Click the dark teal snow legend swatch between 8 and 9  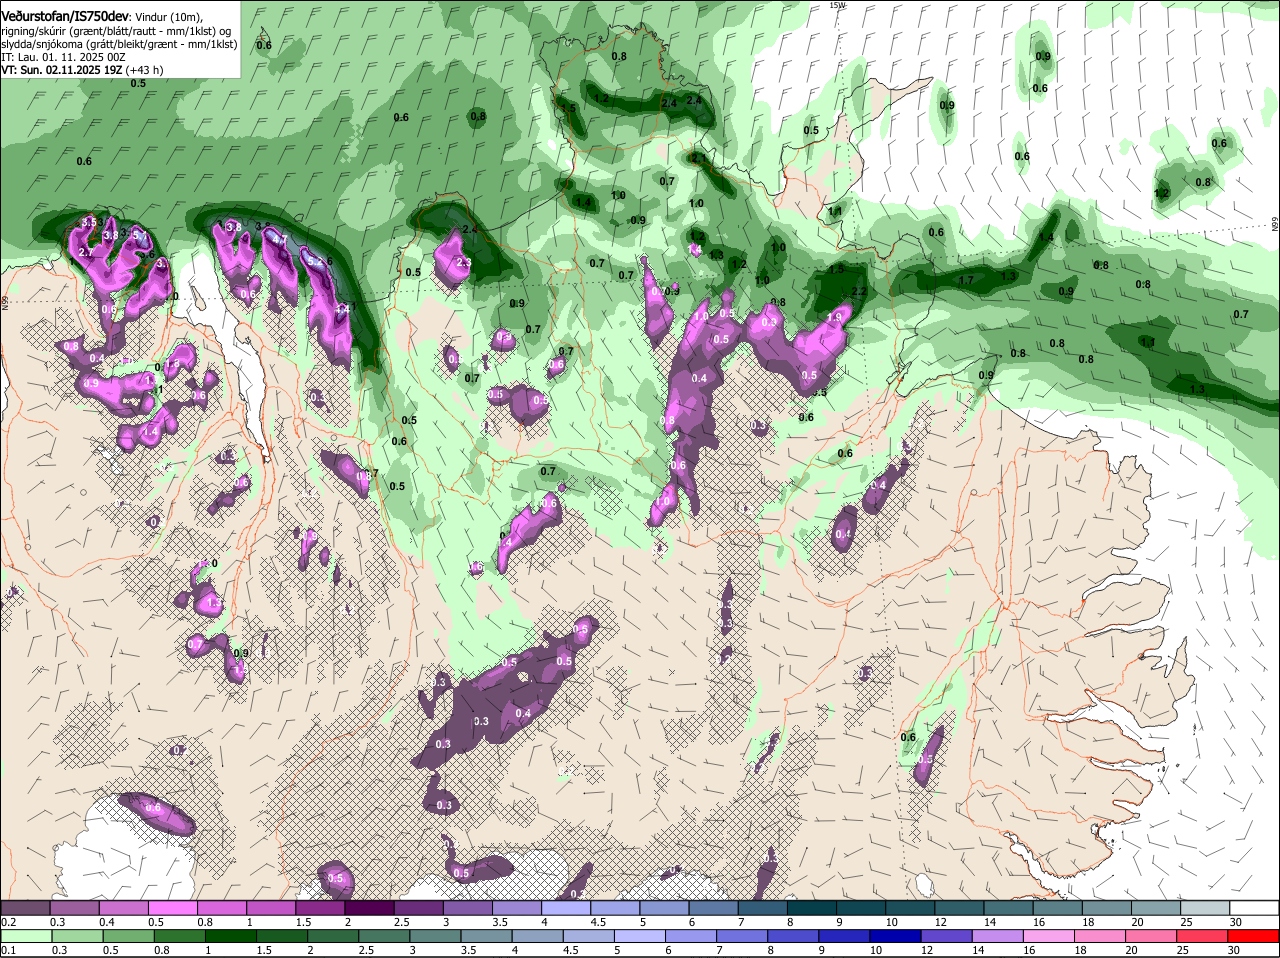pyautogui.click(x=811, y=907)
